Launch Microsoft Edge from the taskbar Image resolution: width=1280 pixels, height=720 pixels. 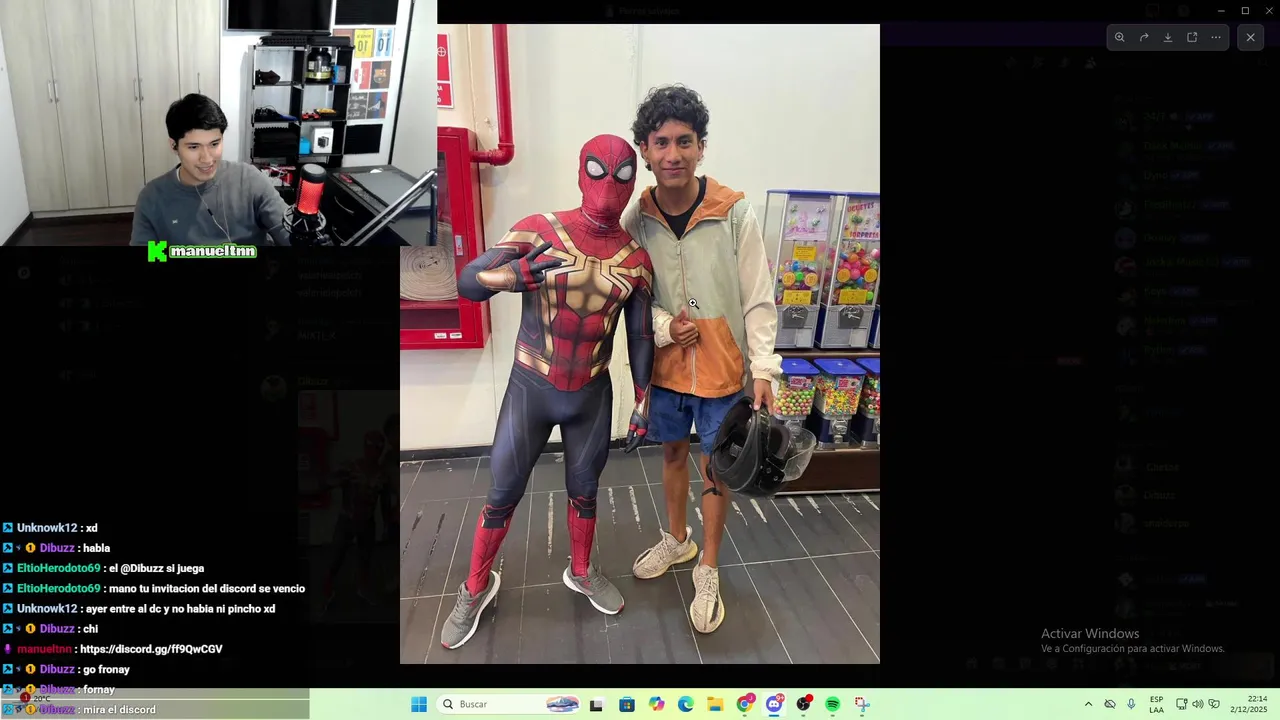click(x=686, y=704)
